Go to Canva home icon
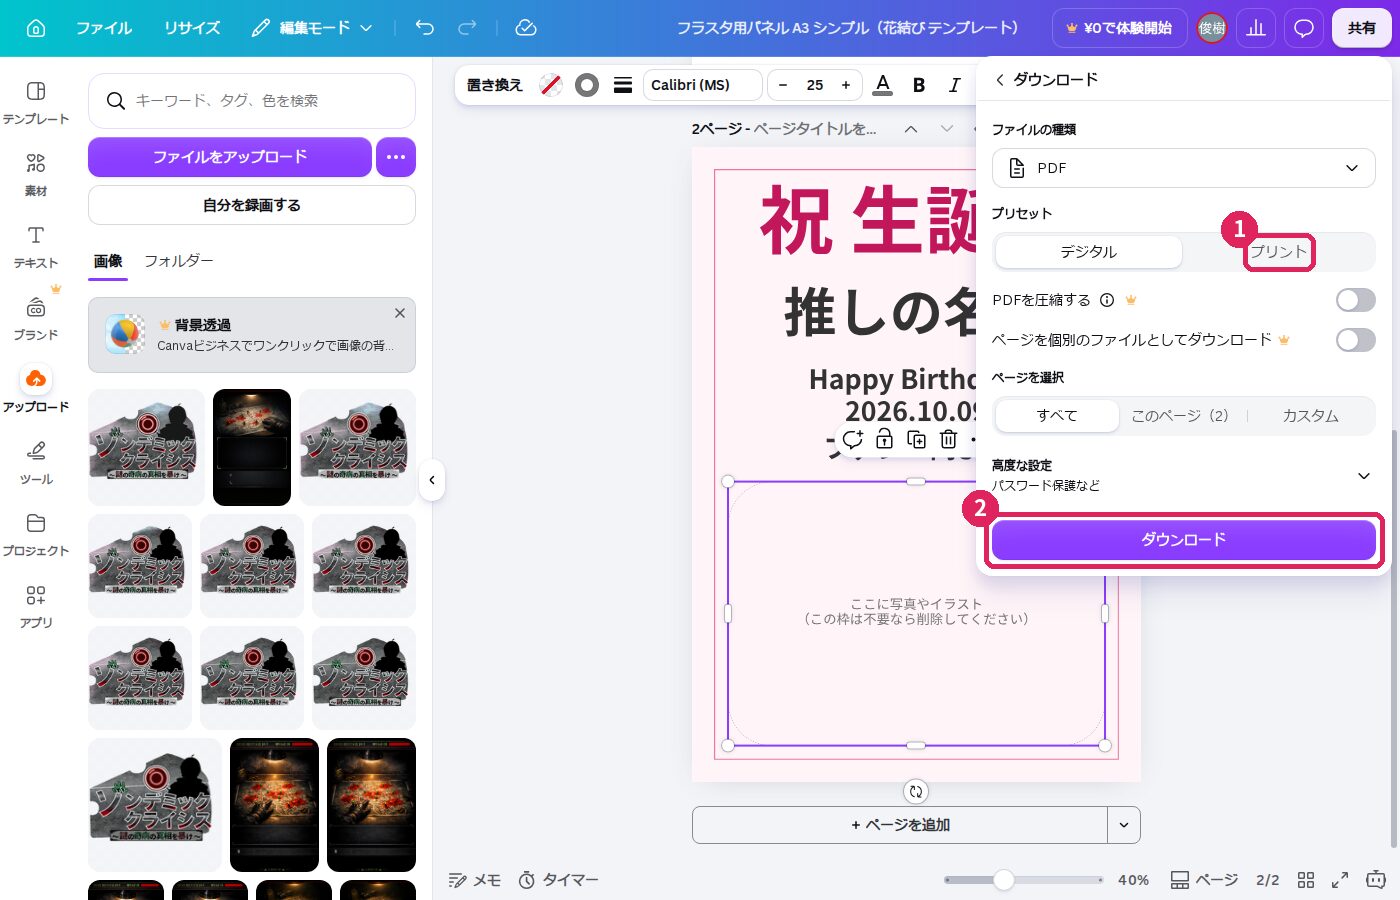 tap(36, 28)
